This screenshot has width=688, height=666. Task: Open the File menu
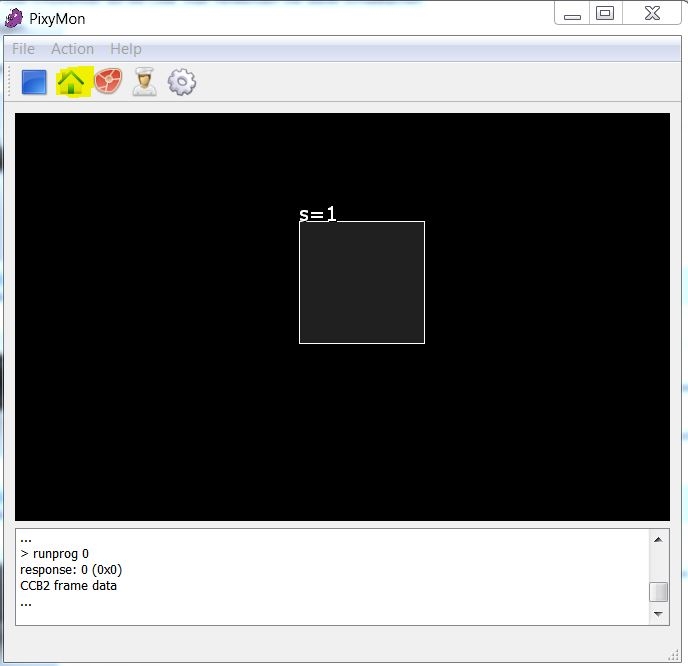[x=23, y=49]
